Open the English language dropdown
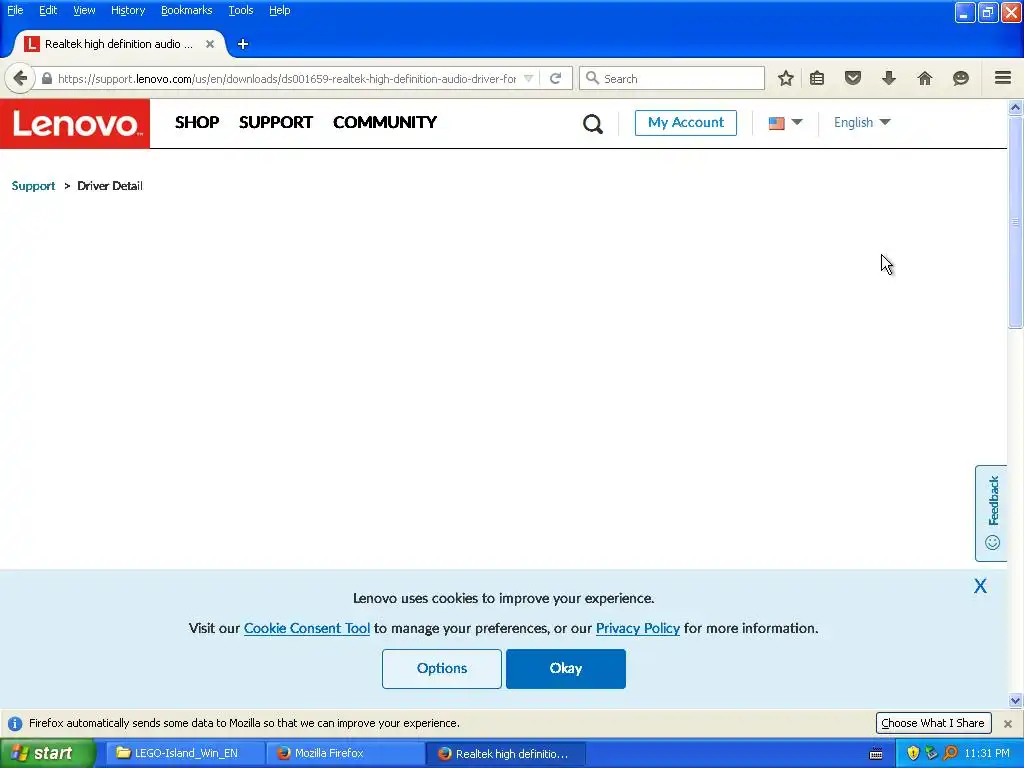1024x768 pixels. tap(861, 122)
